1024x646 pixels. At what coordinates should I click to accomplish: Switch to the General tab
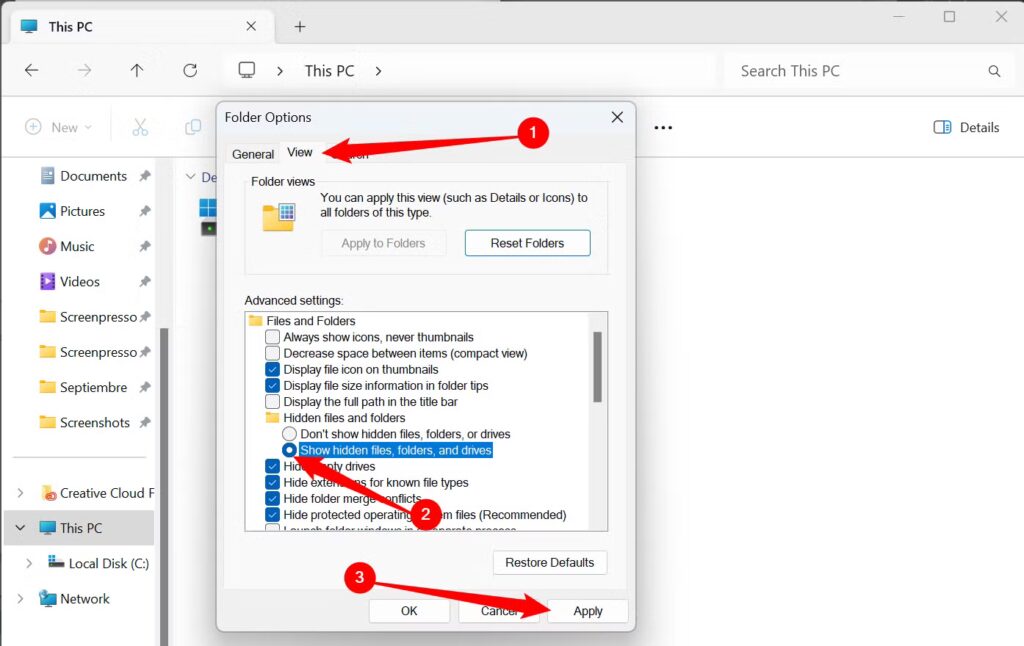(x=253, y=154)
